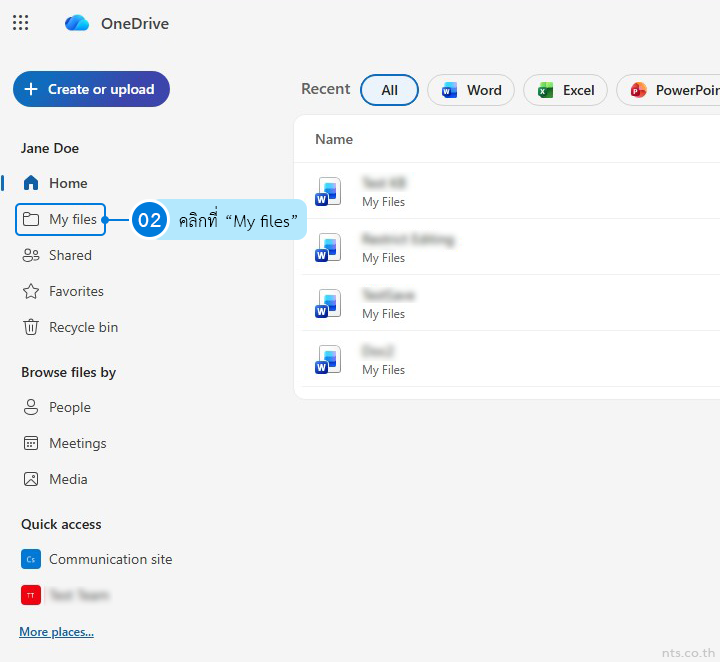Open the Recycle bin trash icon
This screenshot has height=662, width=720.
(31, 327)
